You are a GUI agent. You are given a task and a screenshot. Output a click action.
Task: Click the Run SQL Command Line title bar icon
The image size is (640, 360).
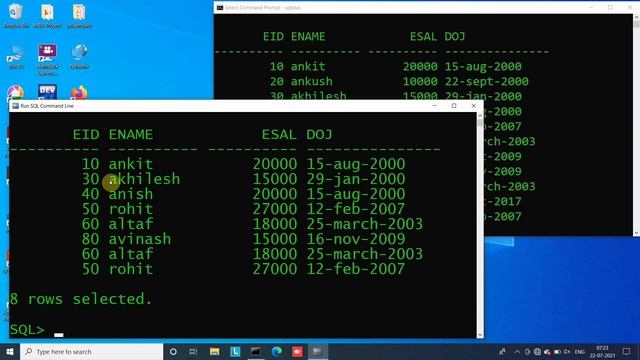click(x=16, y=106)
